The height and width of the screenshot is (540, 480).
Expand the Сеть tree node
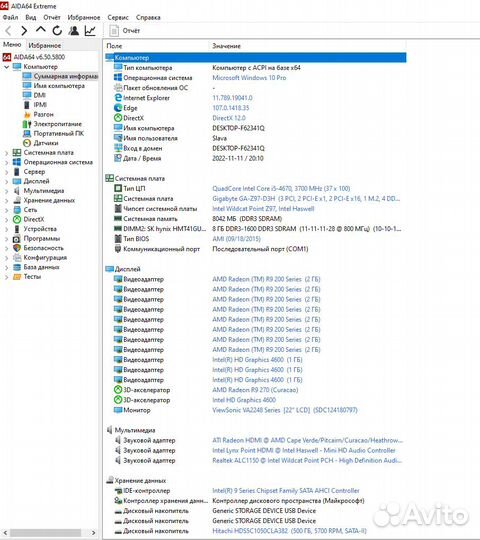[x=7, y=210]
